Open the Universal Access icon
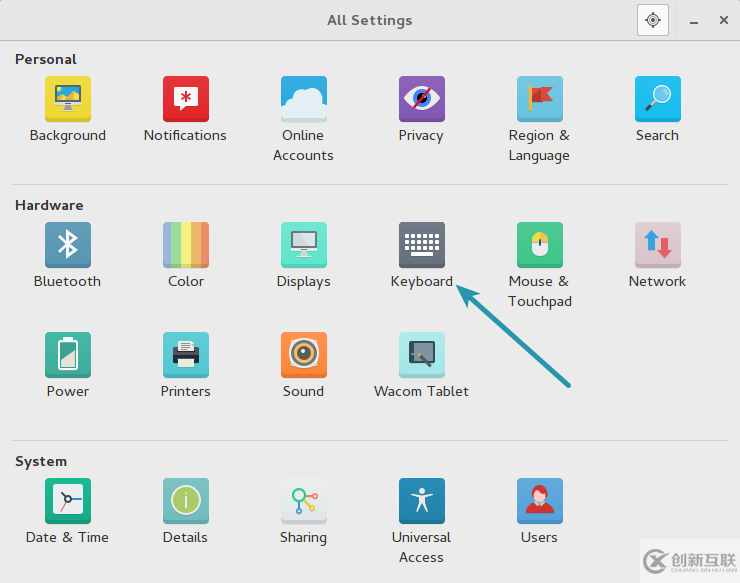 click(x=422, y=501)
